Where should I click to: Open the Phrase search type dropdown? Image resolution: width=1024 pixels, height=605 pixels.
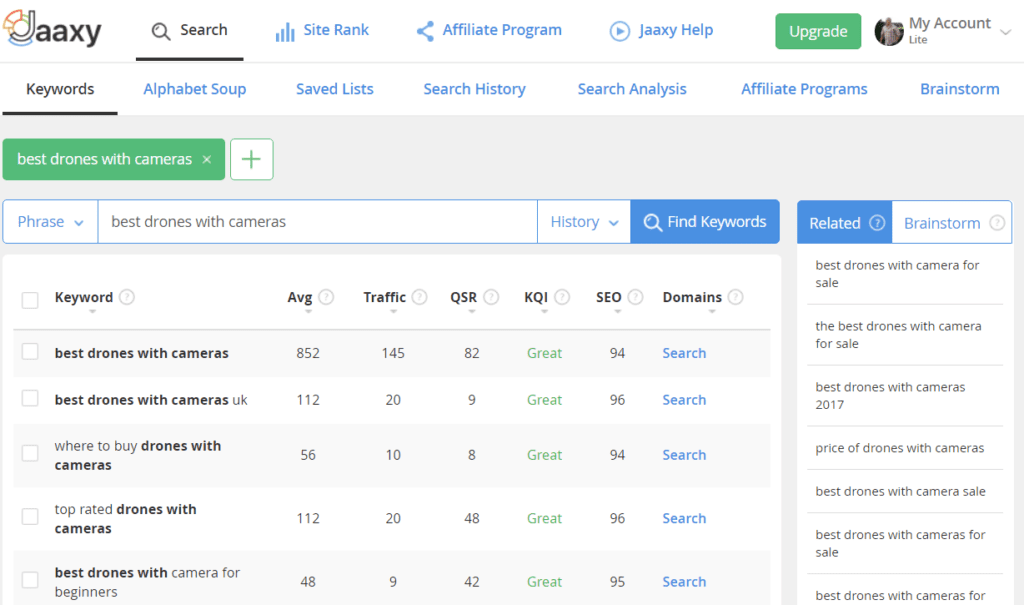tap(50, 222)
